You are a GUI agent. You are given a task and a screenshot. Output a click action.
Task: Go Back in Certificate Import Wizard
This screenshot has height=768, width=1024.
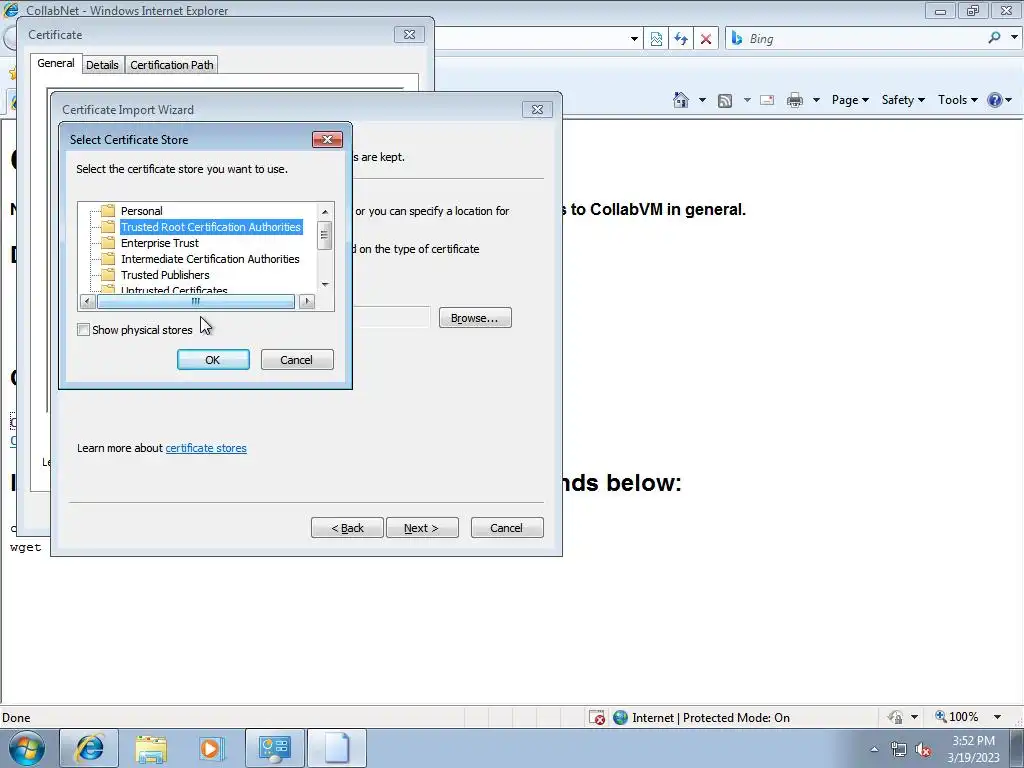point(347,528)
